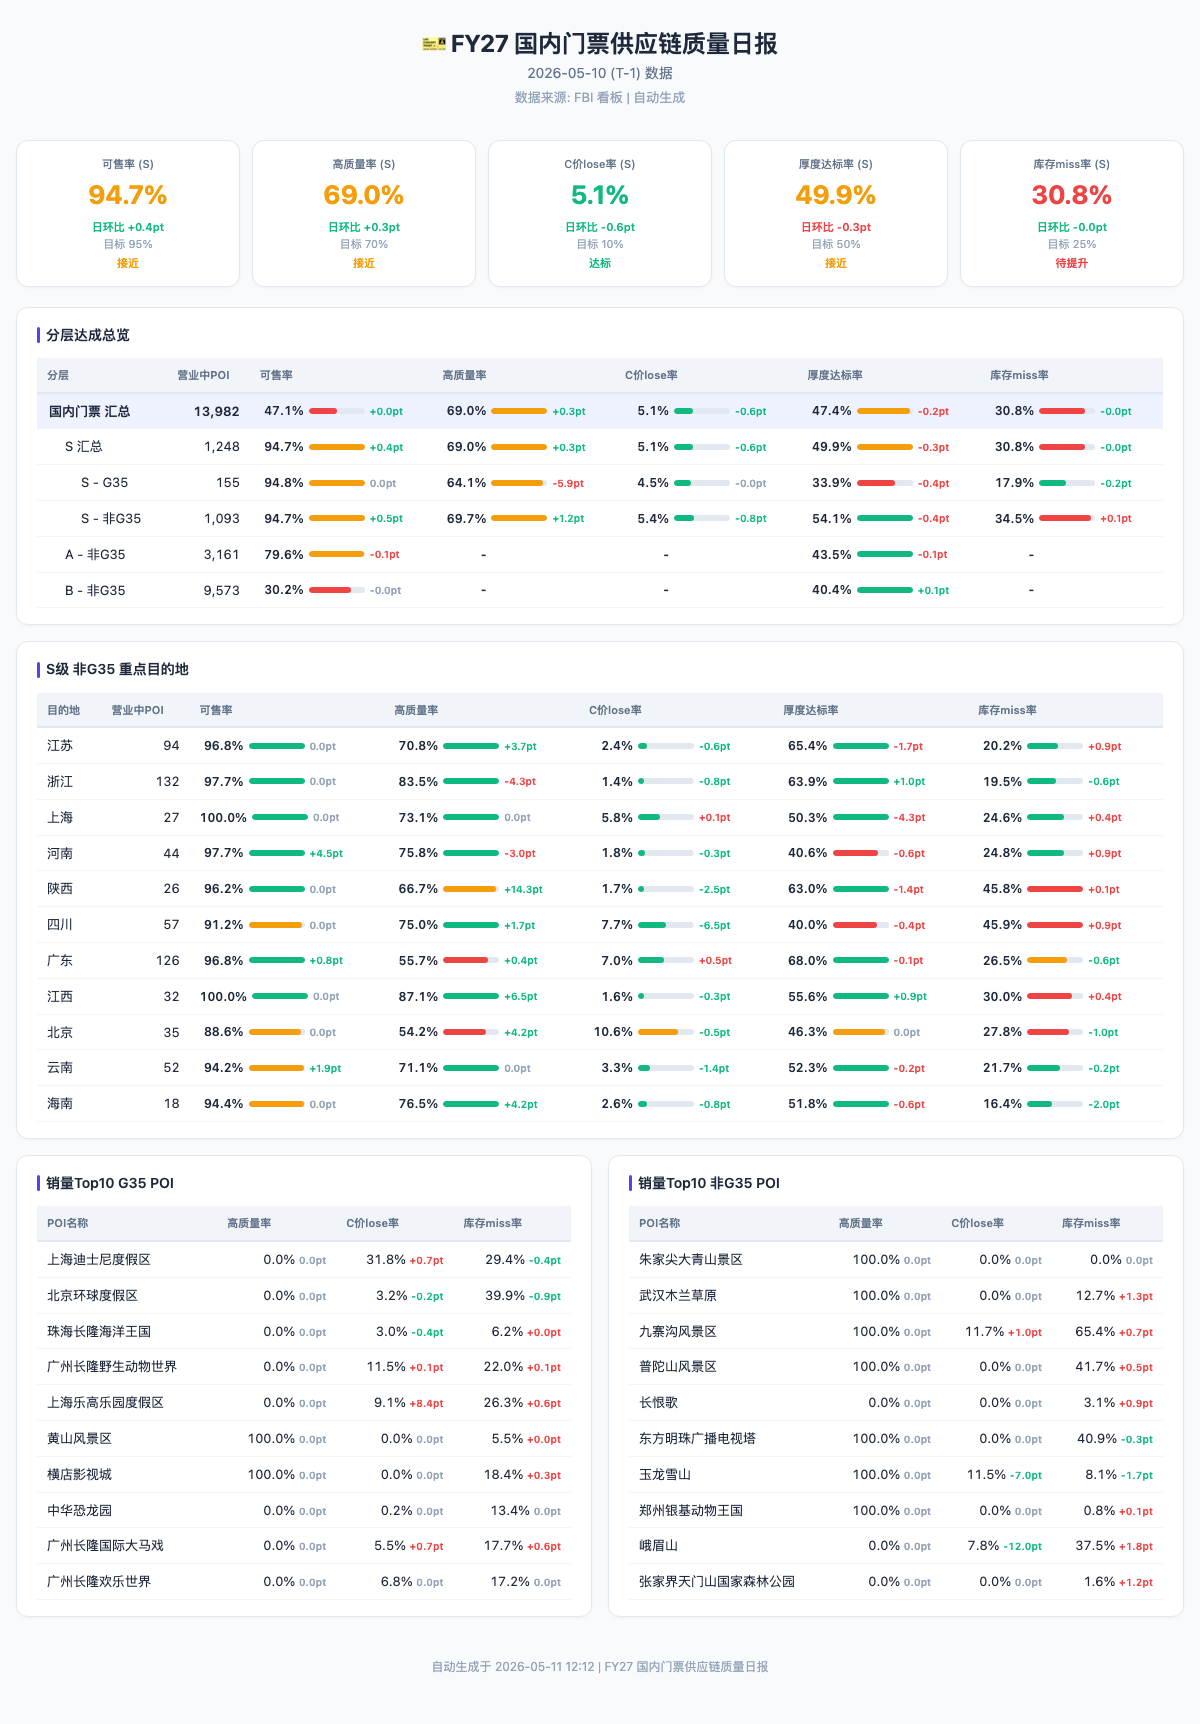Select 长恨歌 POI row
The height and width of the screenshot is (1724, 1200).
[896, 1403]
